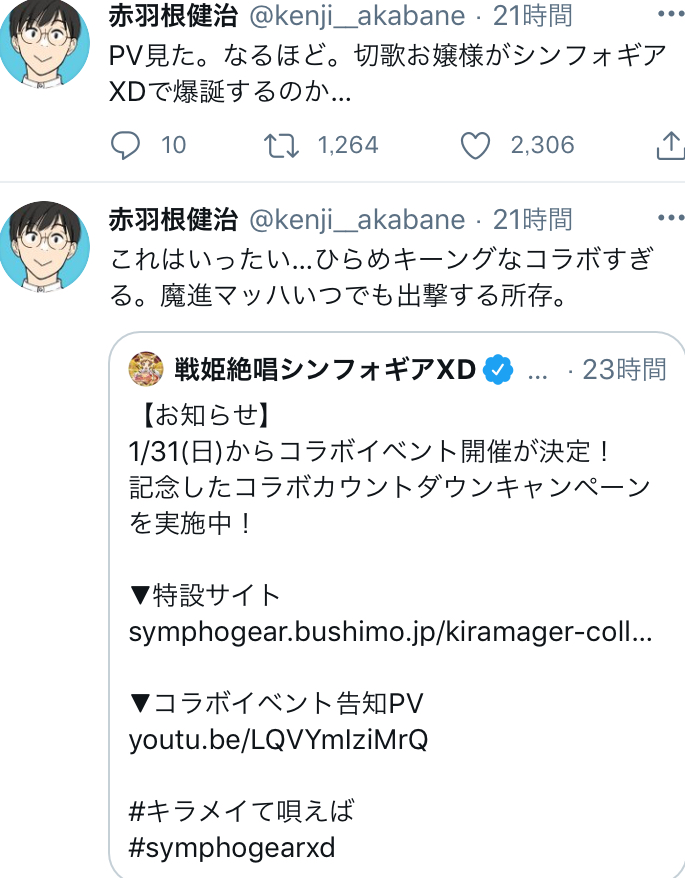Tap the 戦姫絶唱シンフォギアXD account name
Image resolution: width=685 pixels, height=878 pixels.
pyautogui.click(x=324, y=370)
